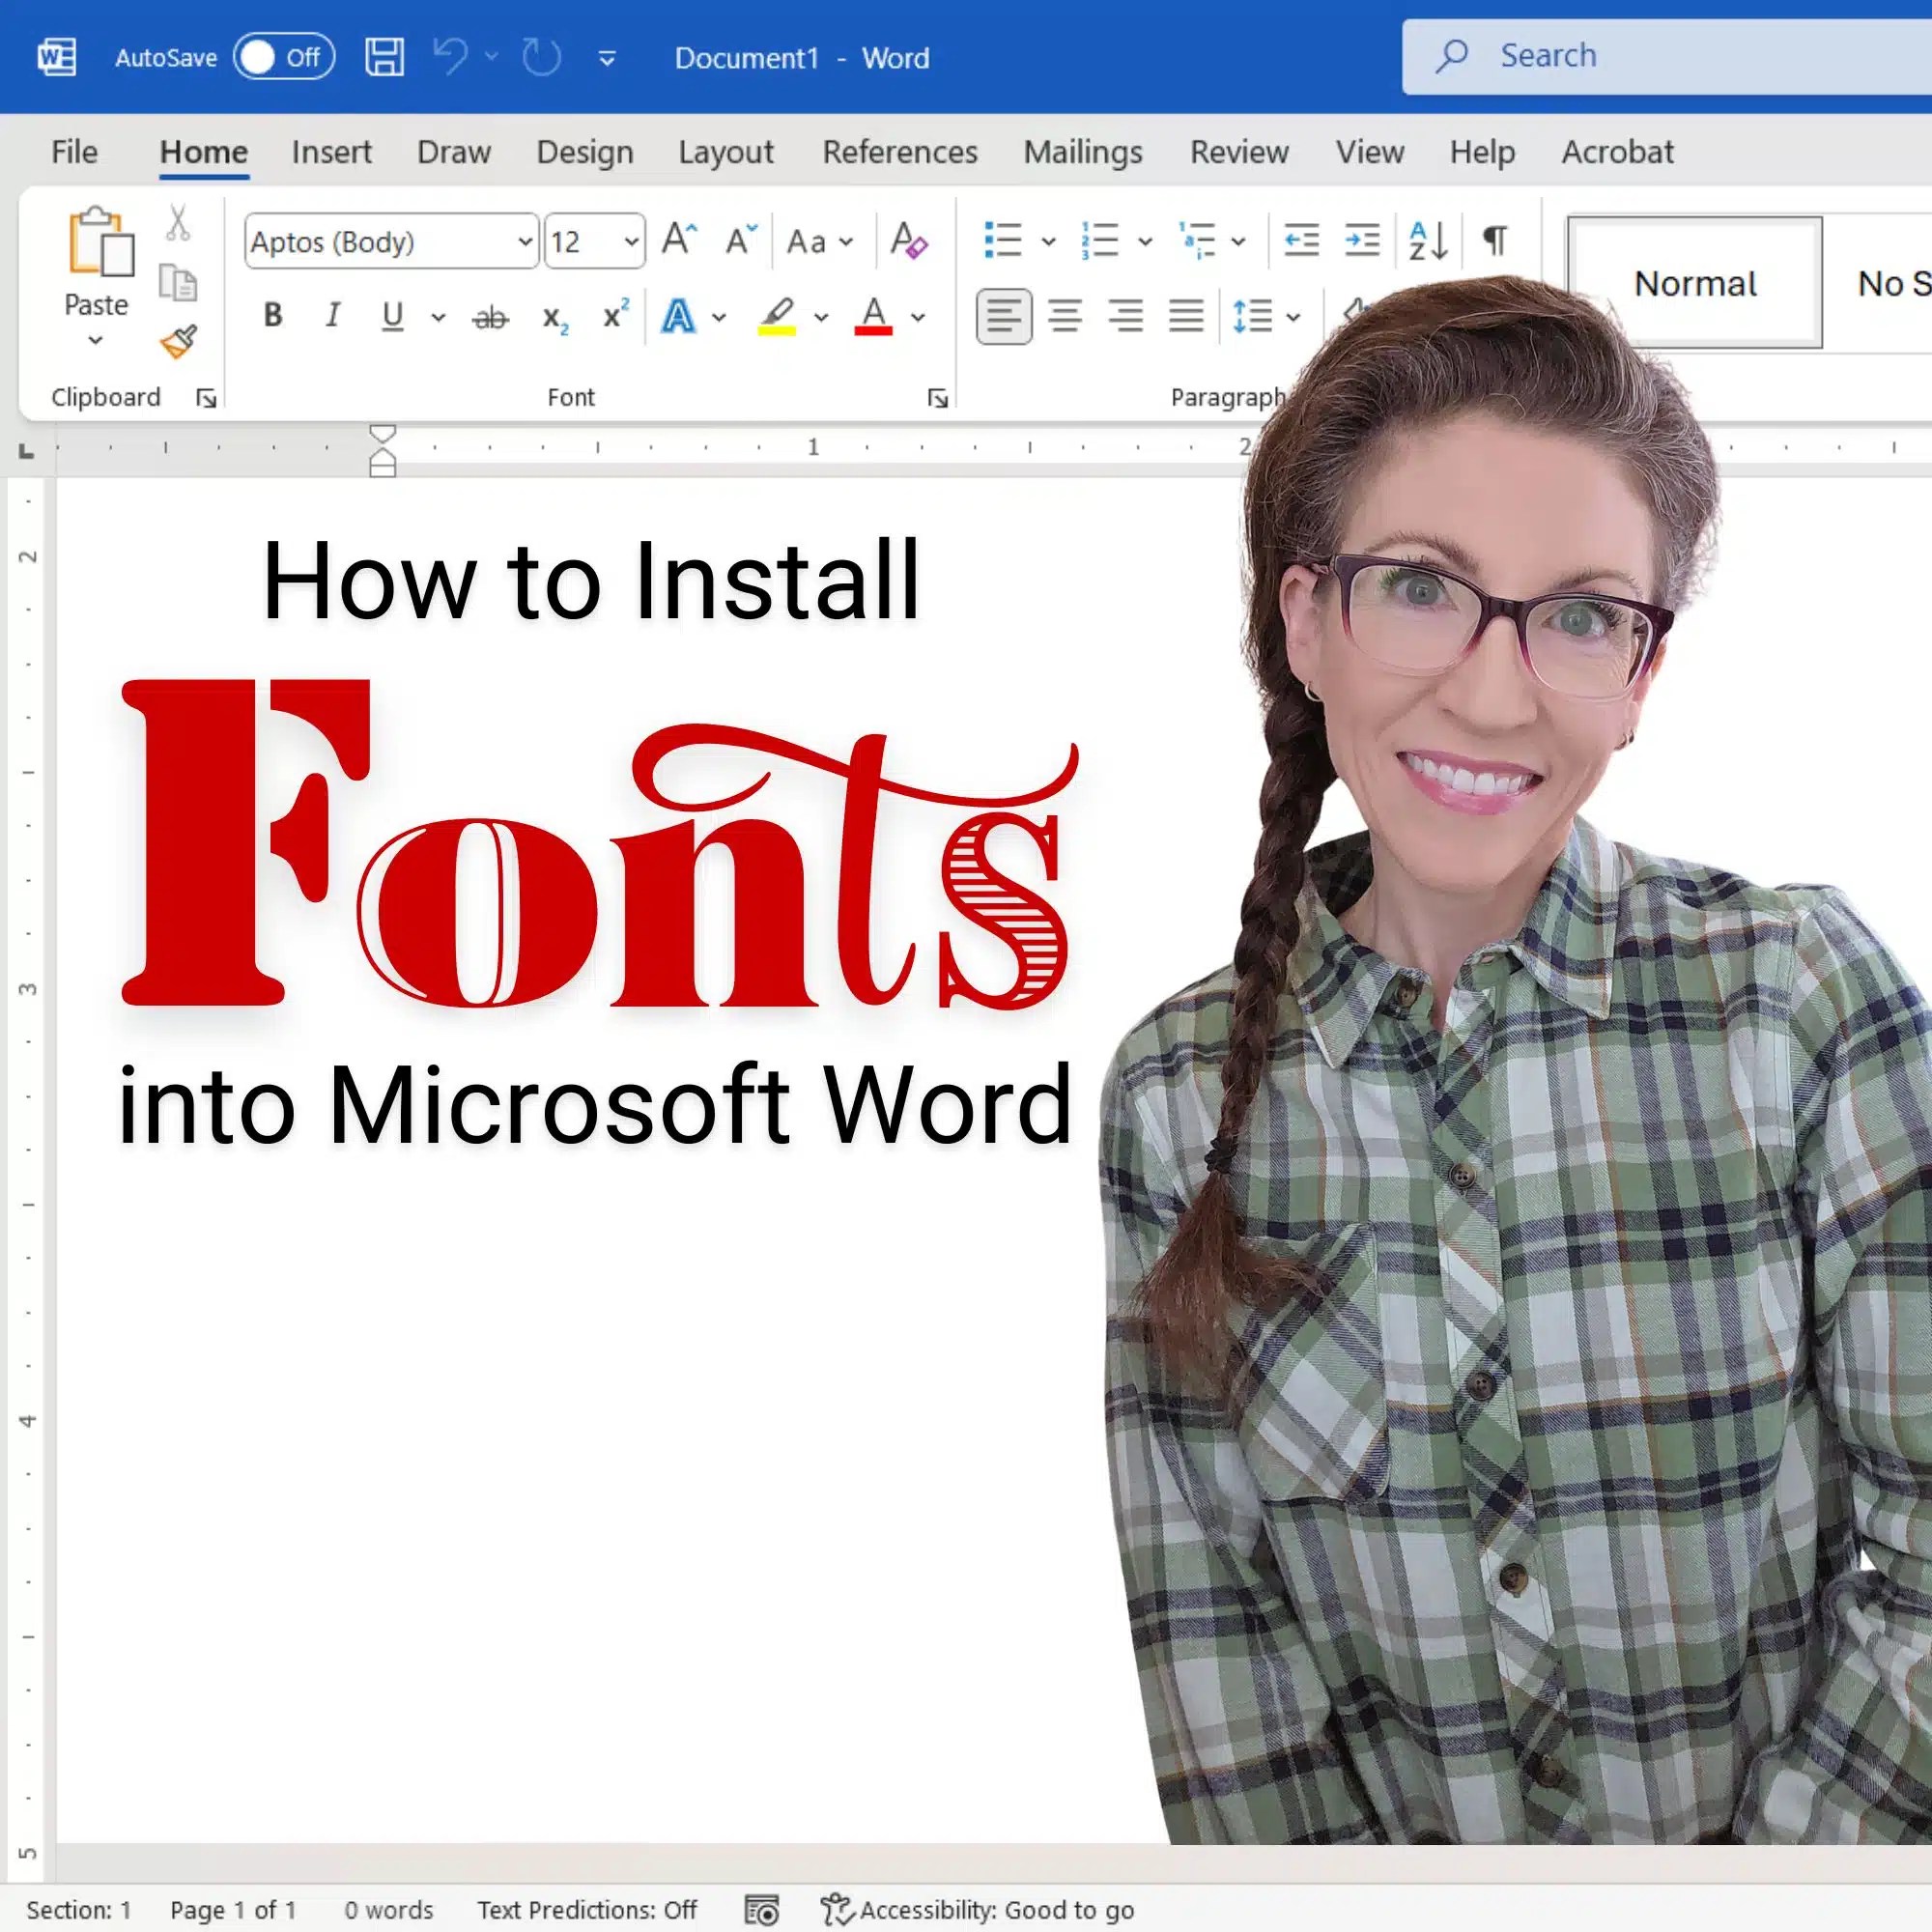This screenshot has height=1932, width=1932.
Task: Align text left
Action: point(1004,317)
